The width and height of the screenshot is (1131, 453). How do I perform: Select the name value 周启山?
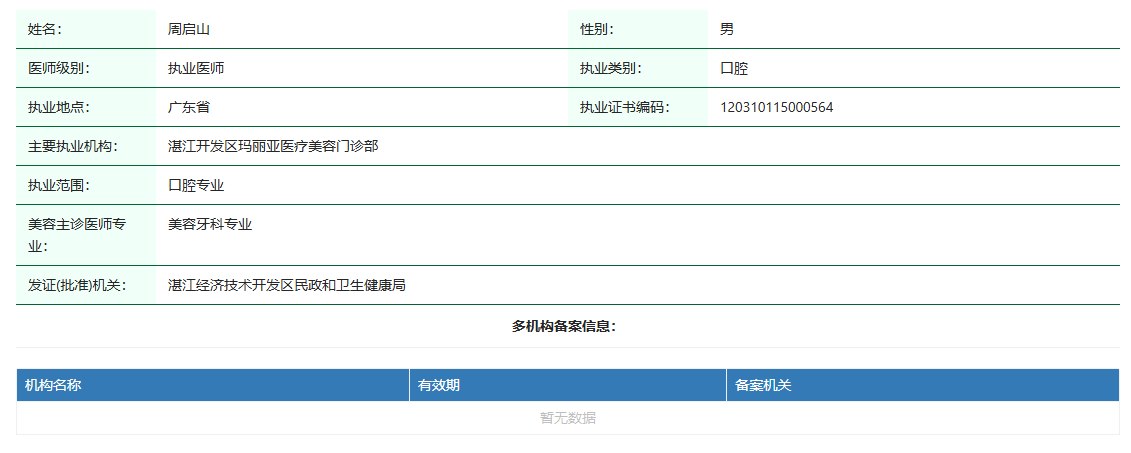(188, 30)
